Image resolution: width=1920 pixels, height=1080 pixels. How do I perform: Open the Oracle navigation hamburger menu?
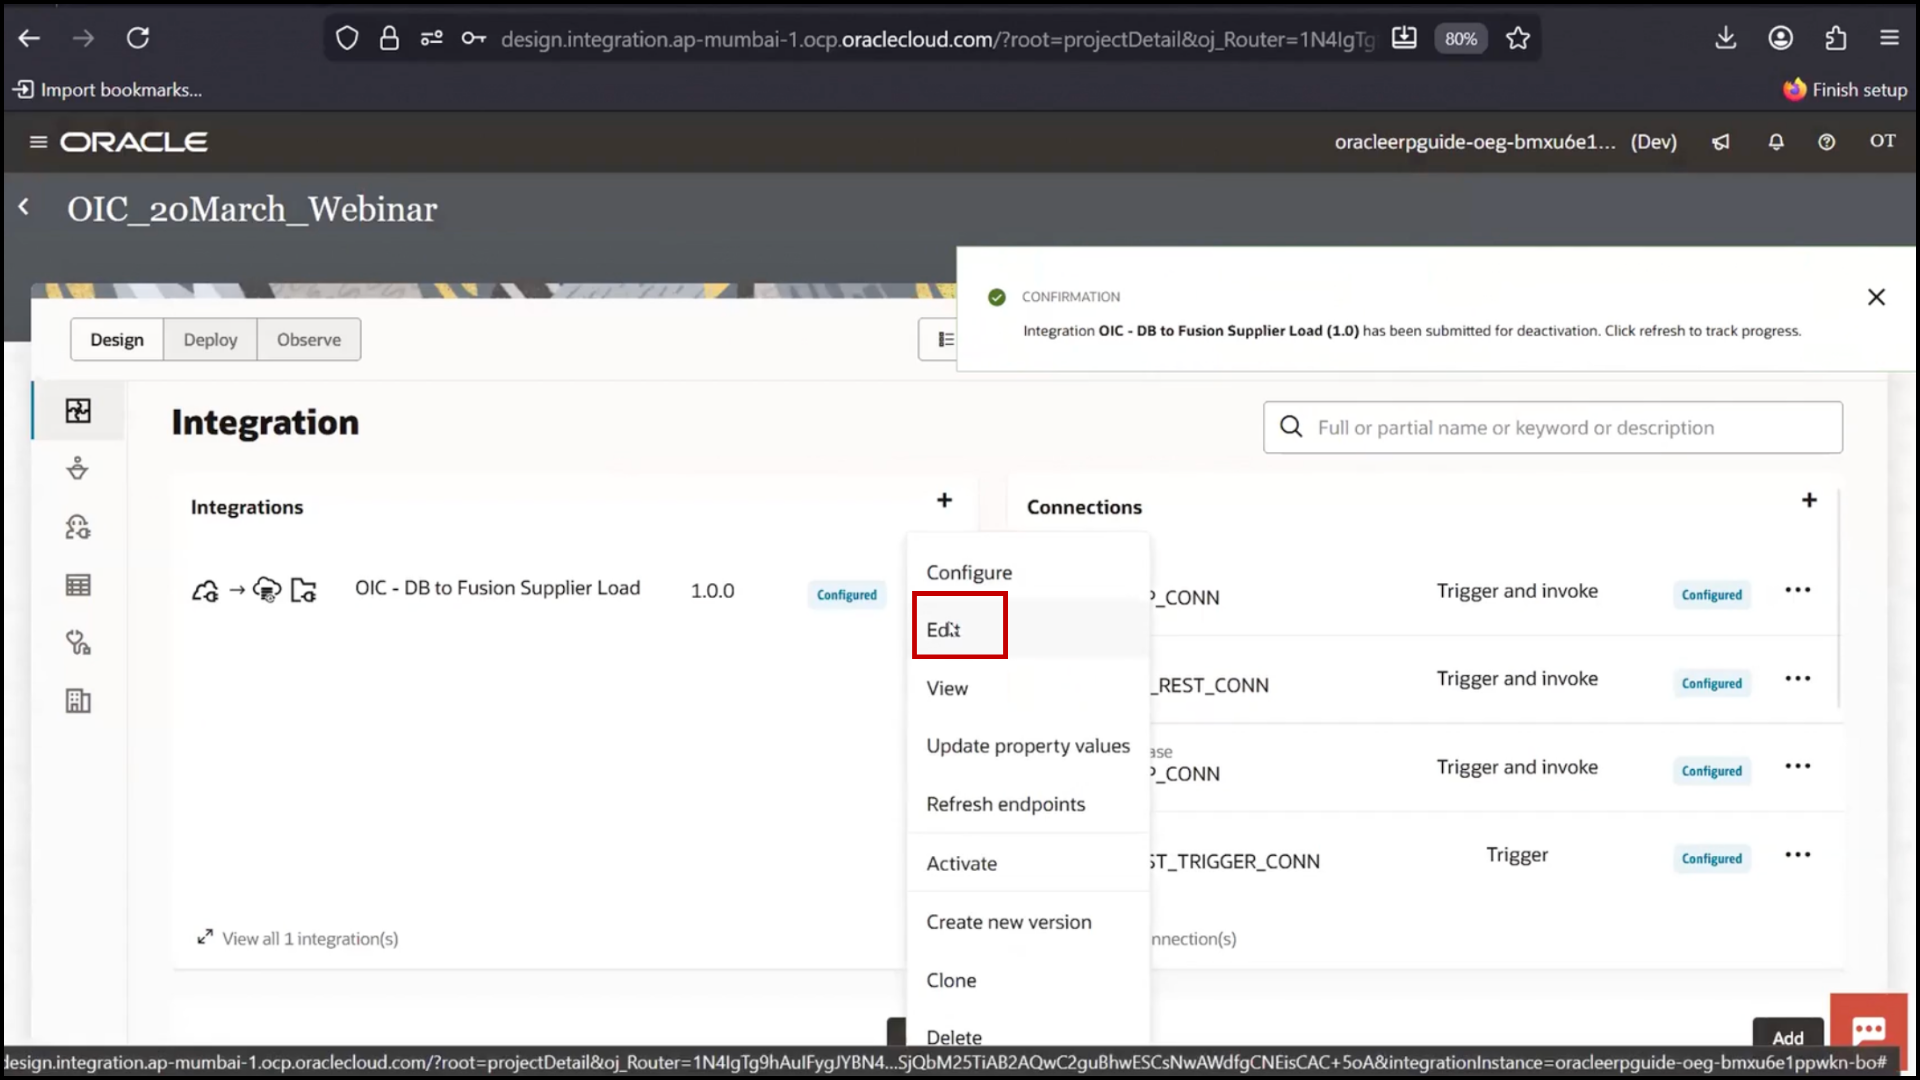pyautogui.click(x=38, y=142)
